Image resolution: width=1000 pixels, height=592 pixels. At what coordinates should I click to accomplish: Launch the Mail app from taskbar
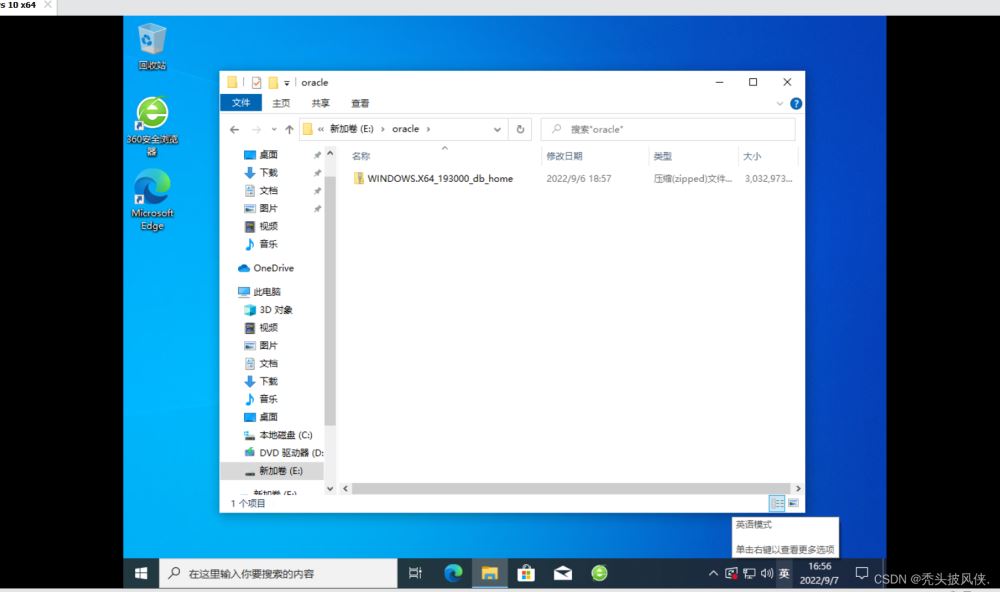point(563,573)
